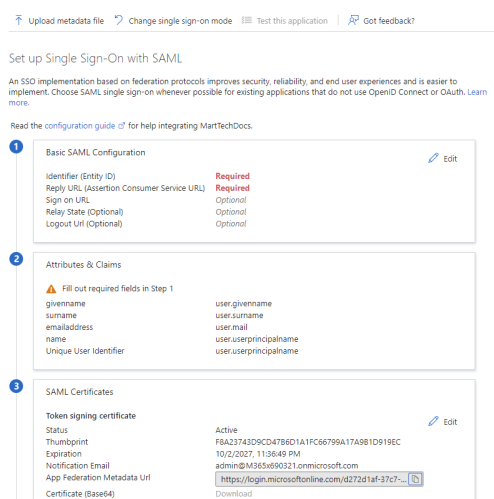Copy the App Federation Metadata Url

point(415,479)
